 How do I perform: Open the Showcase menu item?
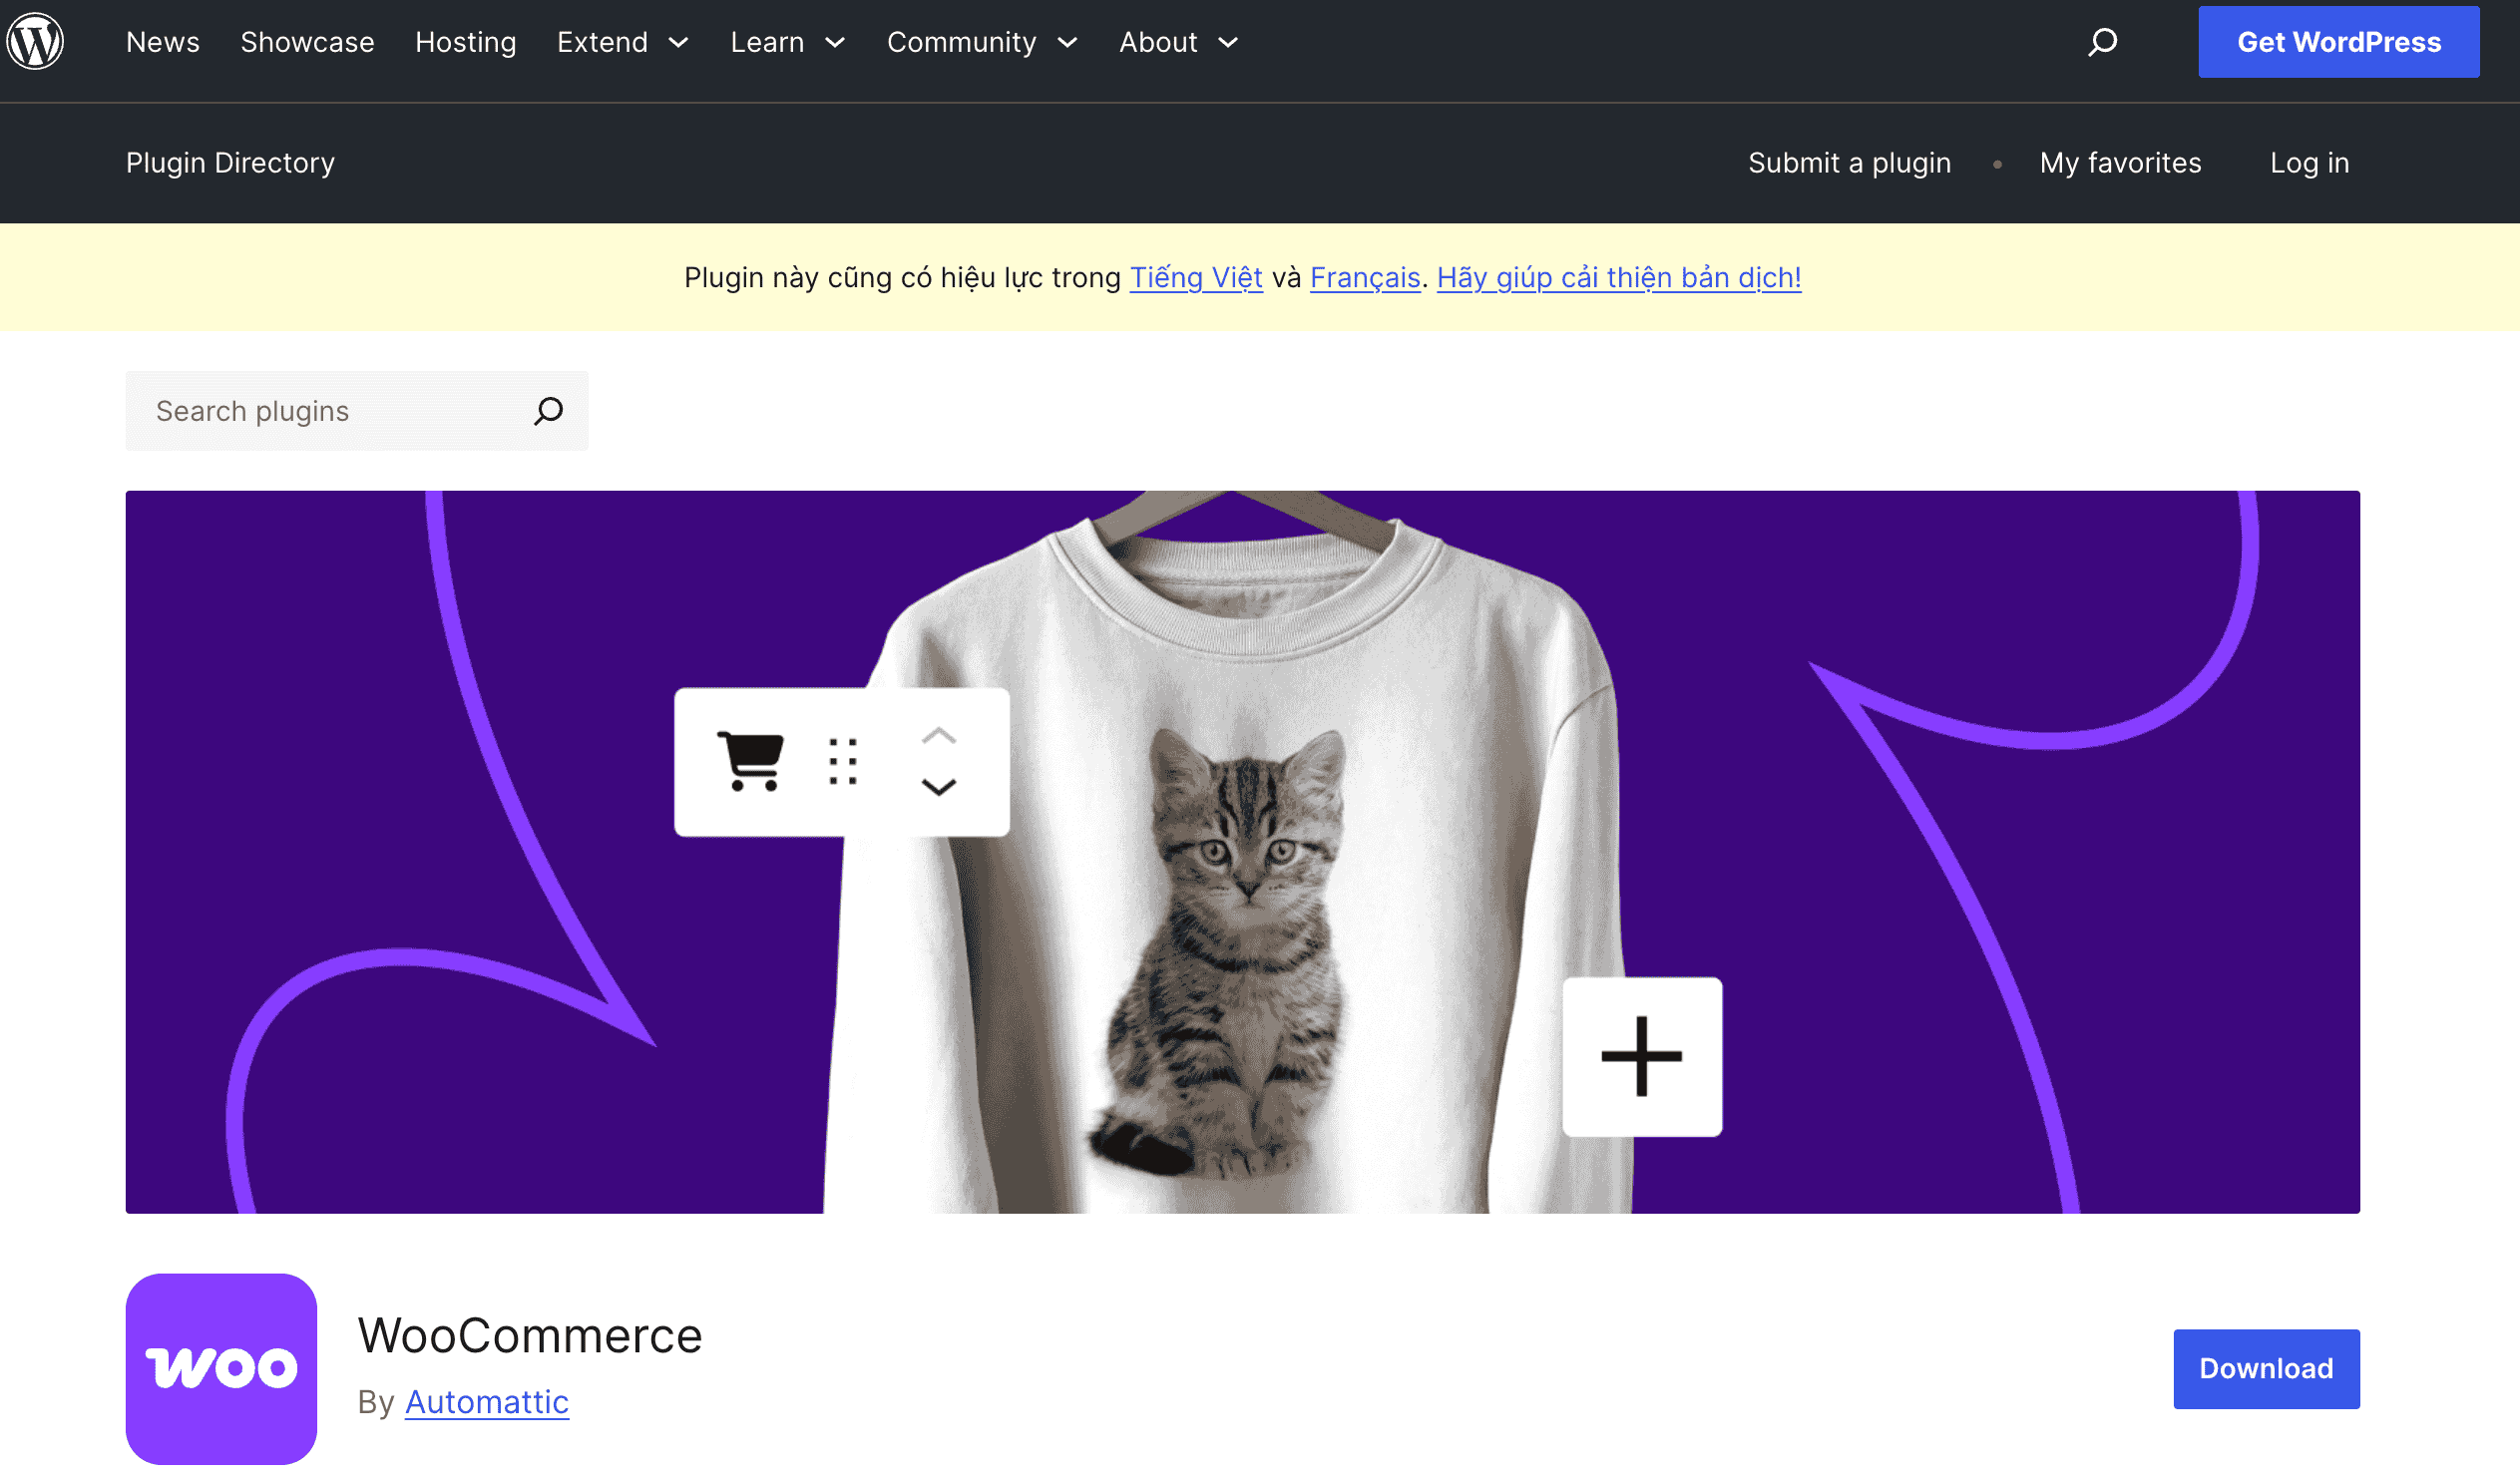[307, 42]
